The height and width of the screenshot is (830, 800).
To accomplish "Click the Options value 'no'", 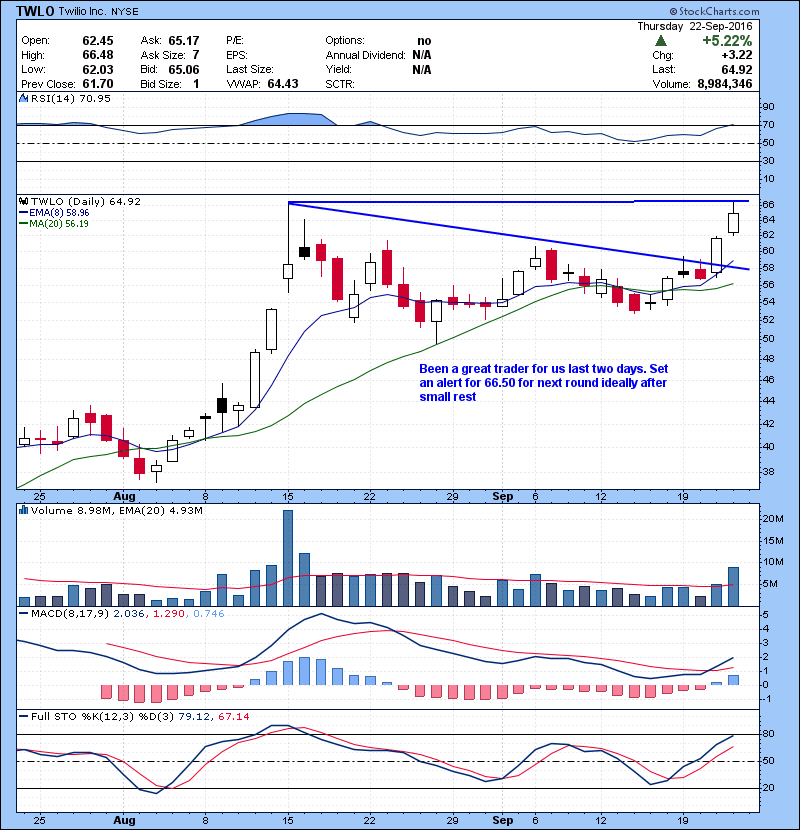I will 424,41.
